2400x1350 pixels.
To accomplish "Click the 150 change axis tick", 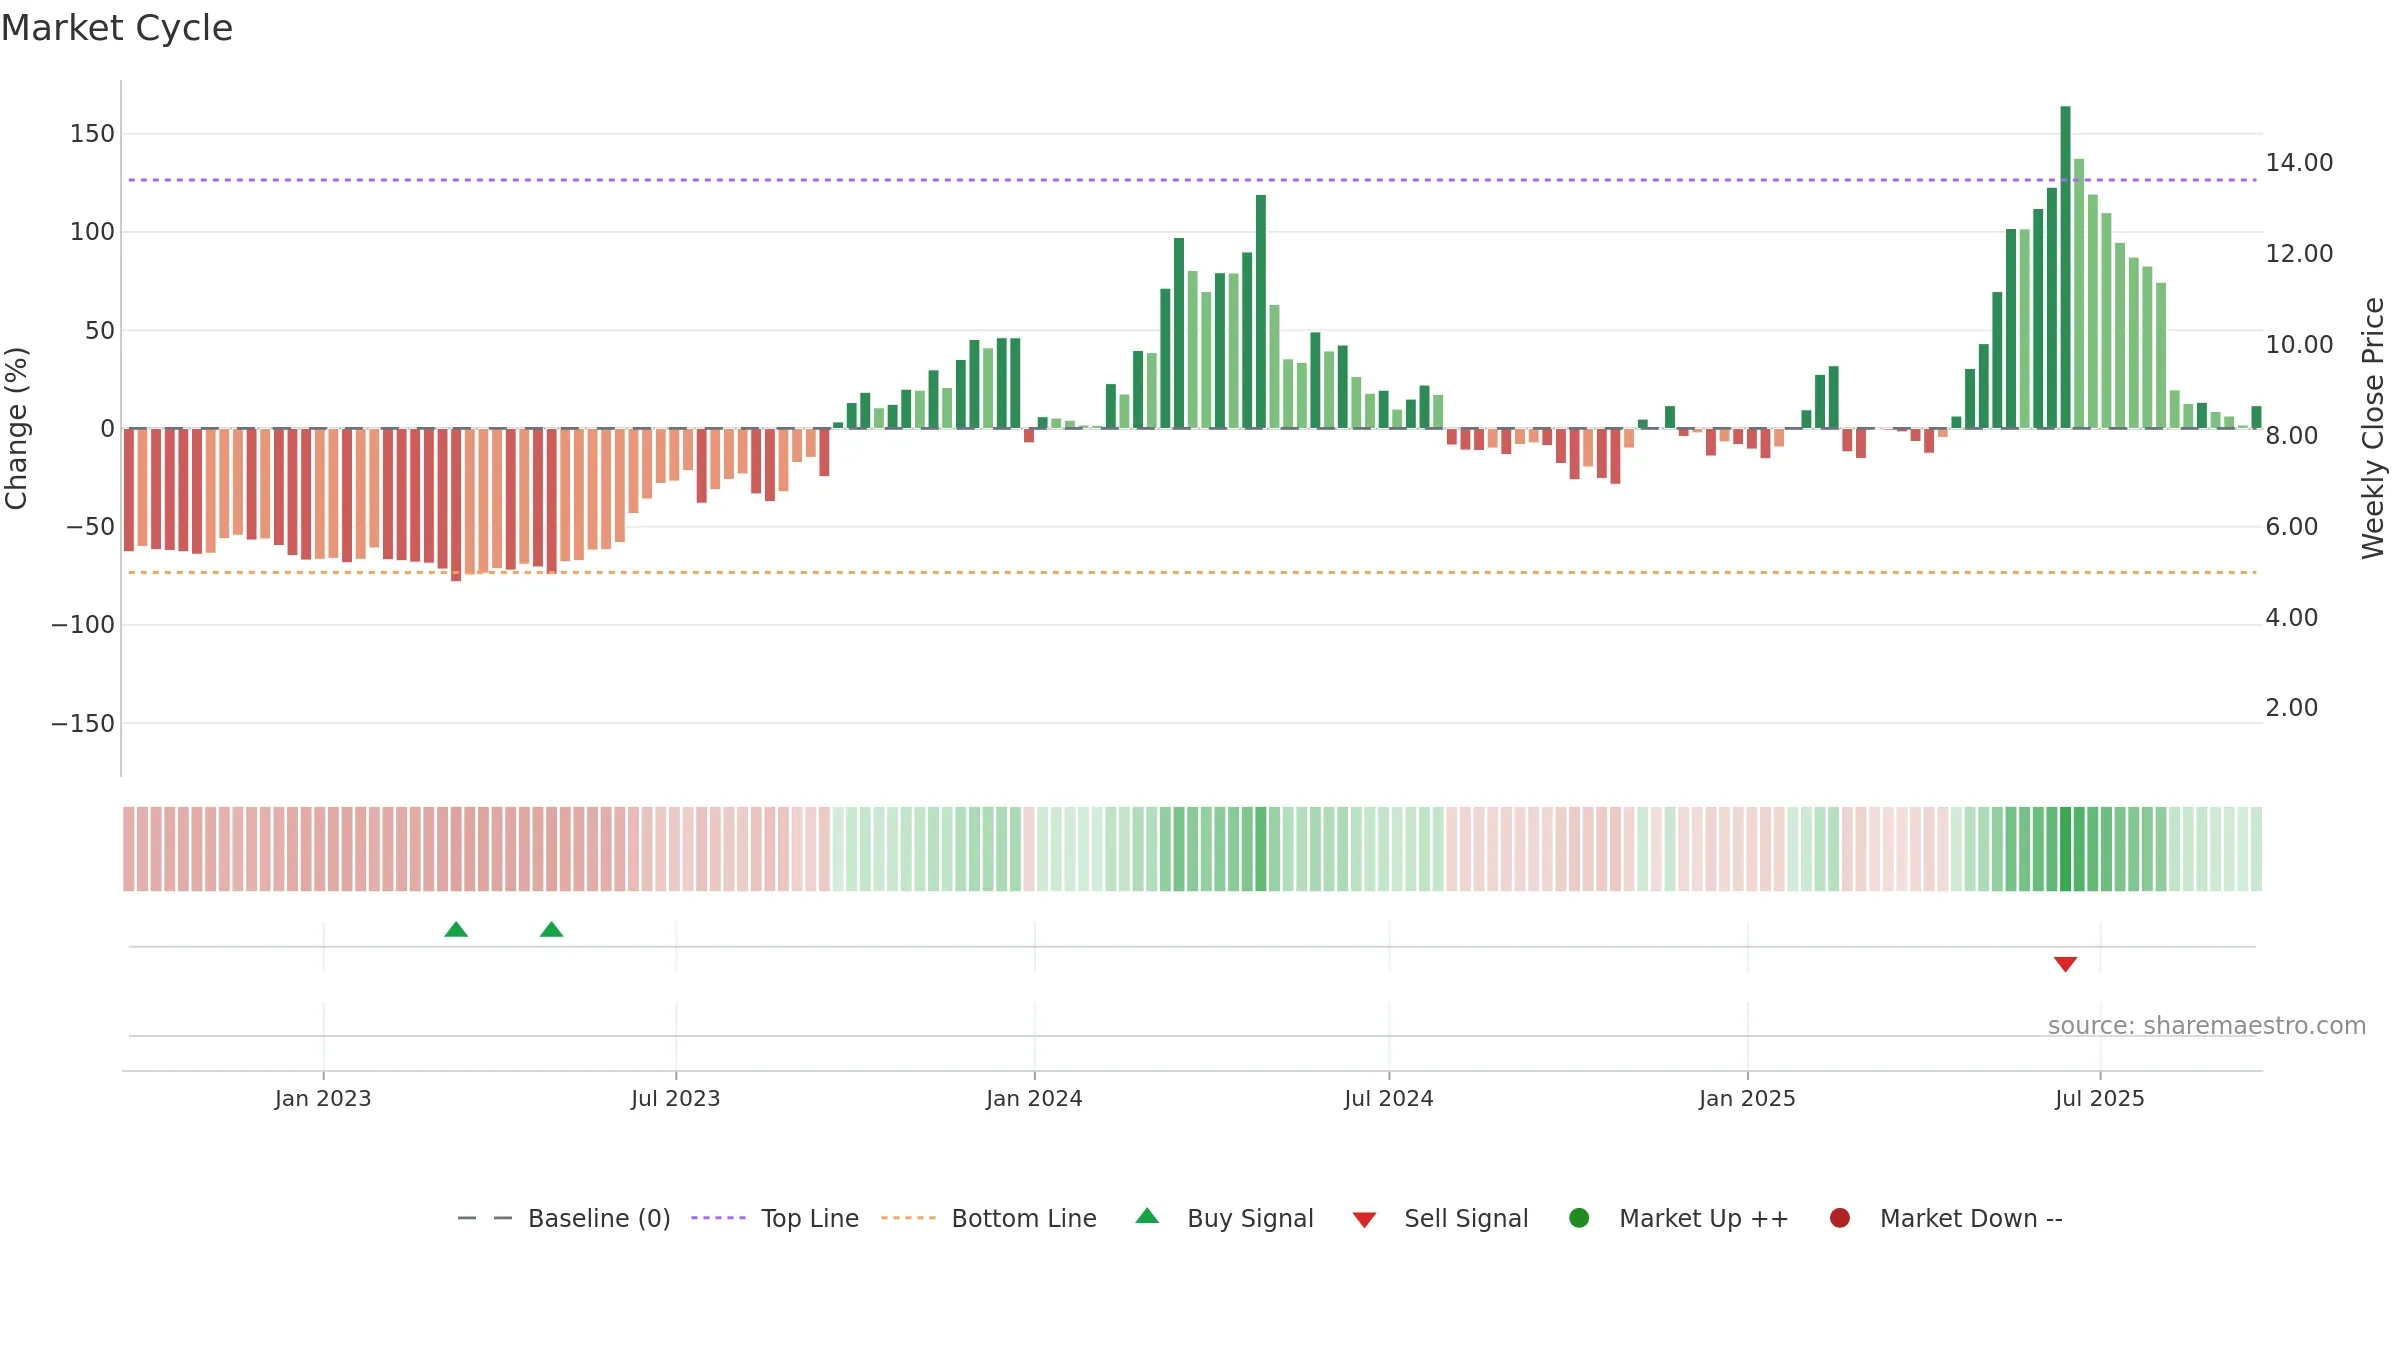I will pyautogui.click(x=92, y=133).
